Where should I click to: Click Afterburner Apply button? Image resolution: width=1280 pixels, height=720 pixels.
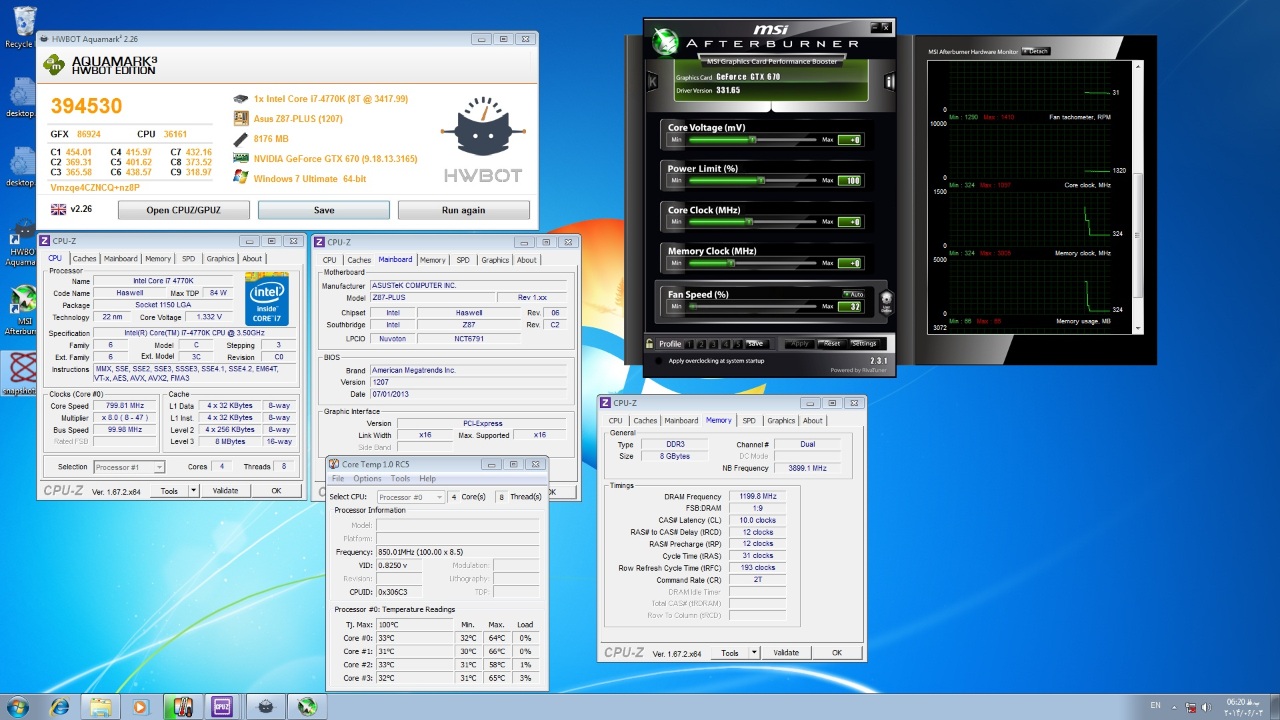click(799, 344)
